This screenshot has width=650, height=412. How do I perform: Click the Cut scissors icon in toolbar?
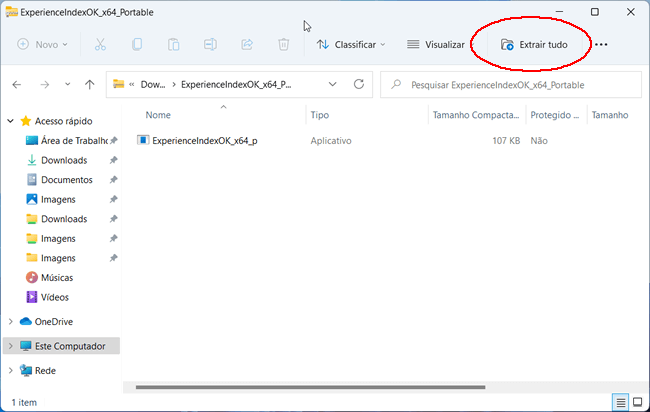pyautogui.click(x=100, y=44)
